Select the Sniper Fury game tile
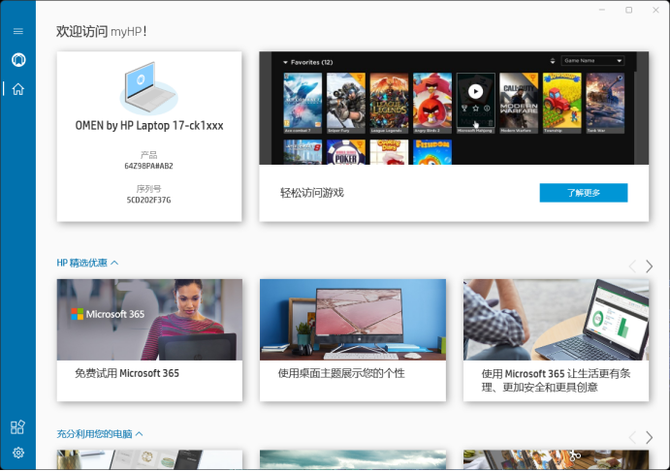The width and height of the screenshot is (670, 471). [x=346, y=103]
